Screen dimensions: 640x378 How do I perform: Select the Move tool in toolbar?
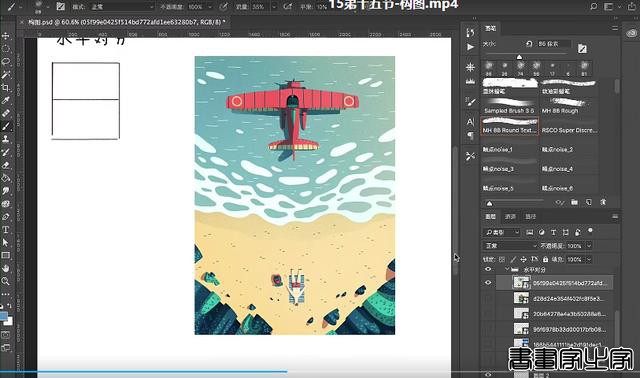pos(6,36)
